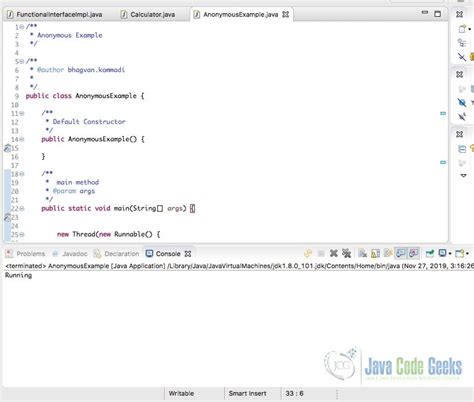Click the Display Selected Console icon
This screenshot has height=402, width=474.
pos(442,253)
